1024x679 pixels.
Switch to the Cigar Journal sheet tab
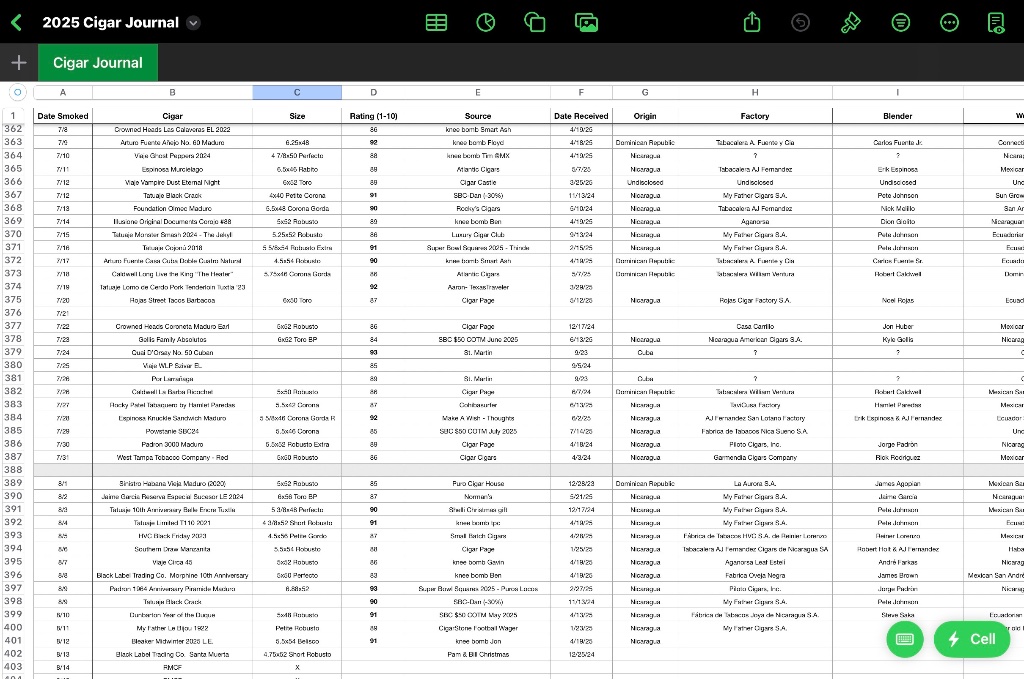pos(98,62)
